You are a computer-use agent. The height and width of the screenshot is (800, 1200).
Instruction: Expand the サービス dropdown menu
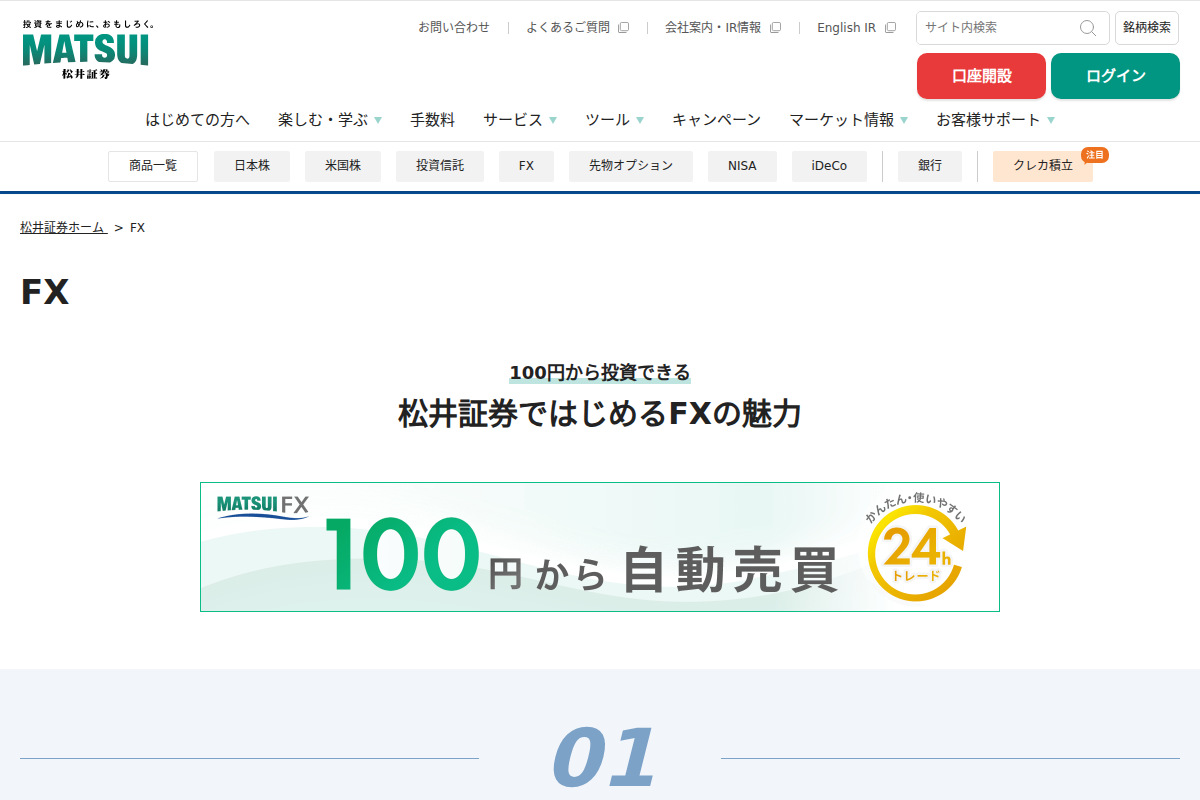pos(519,119)
